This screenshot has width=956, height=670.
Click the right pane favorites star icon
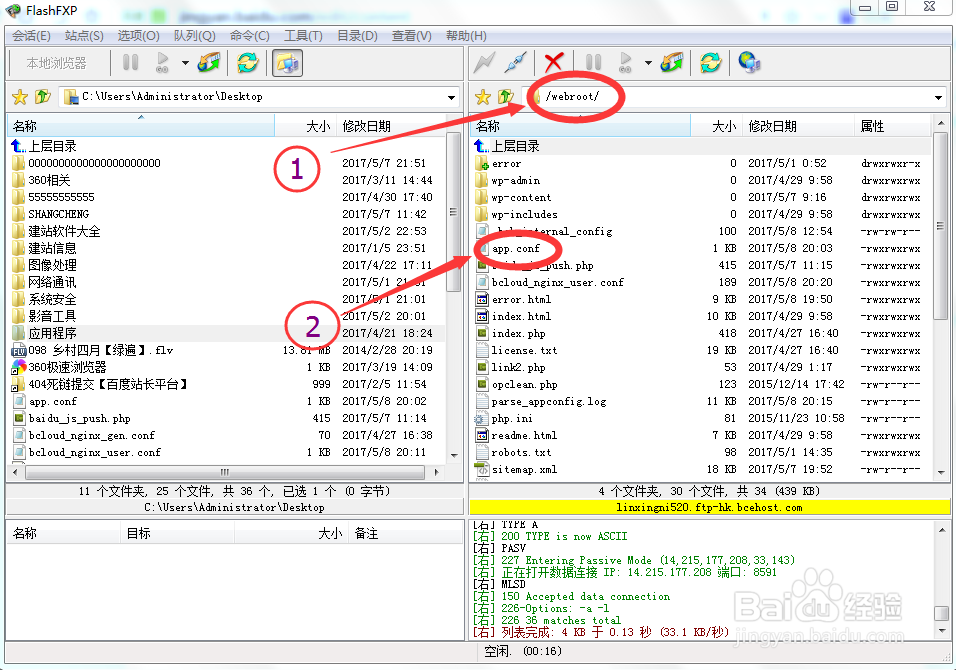[483, 96]
